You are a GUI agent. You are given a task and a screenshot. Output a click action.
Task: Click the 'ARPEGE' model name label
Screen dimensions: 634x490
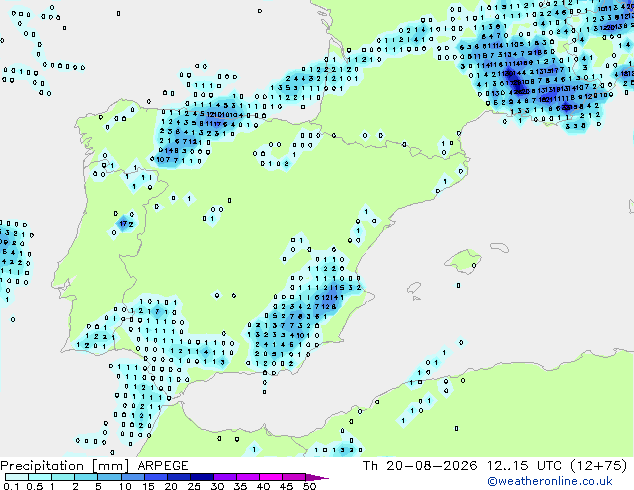pos(163,466)
